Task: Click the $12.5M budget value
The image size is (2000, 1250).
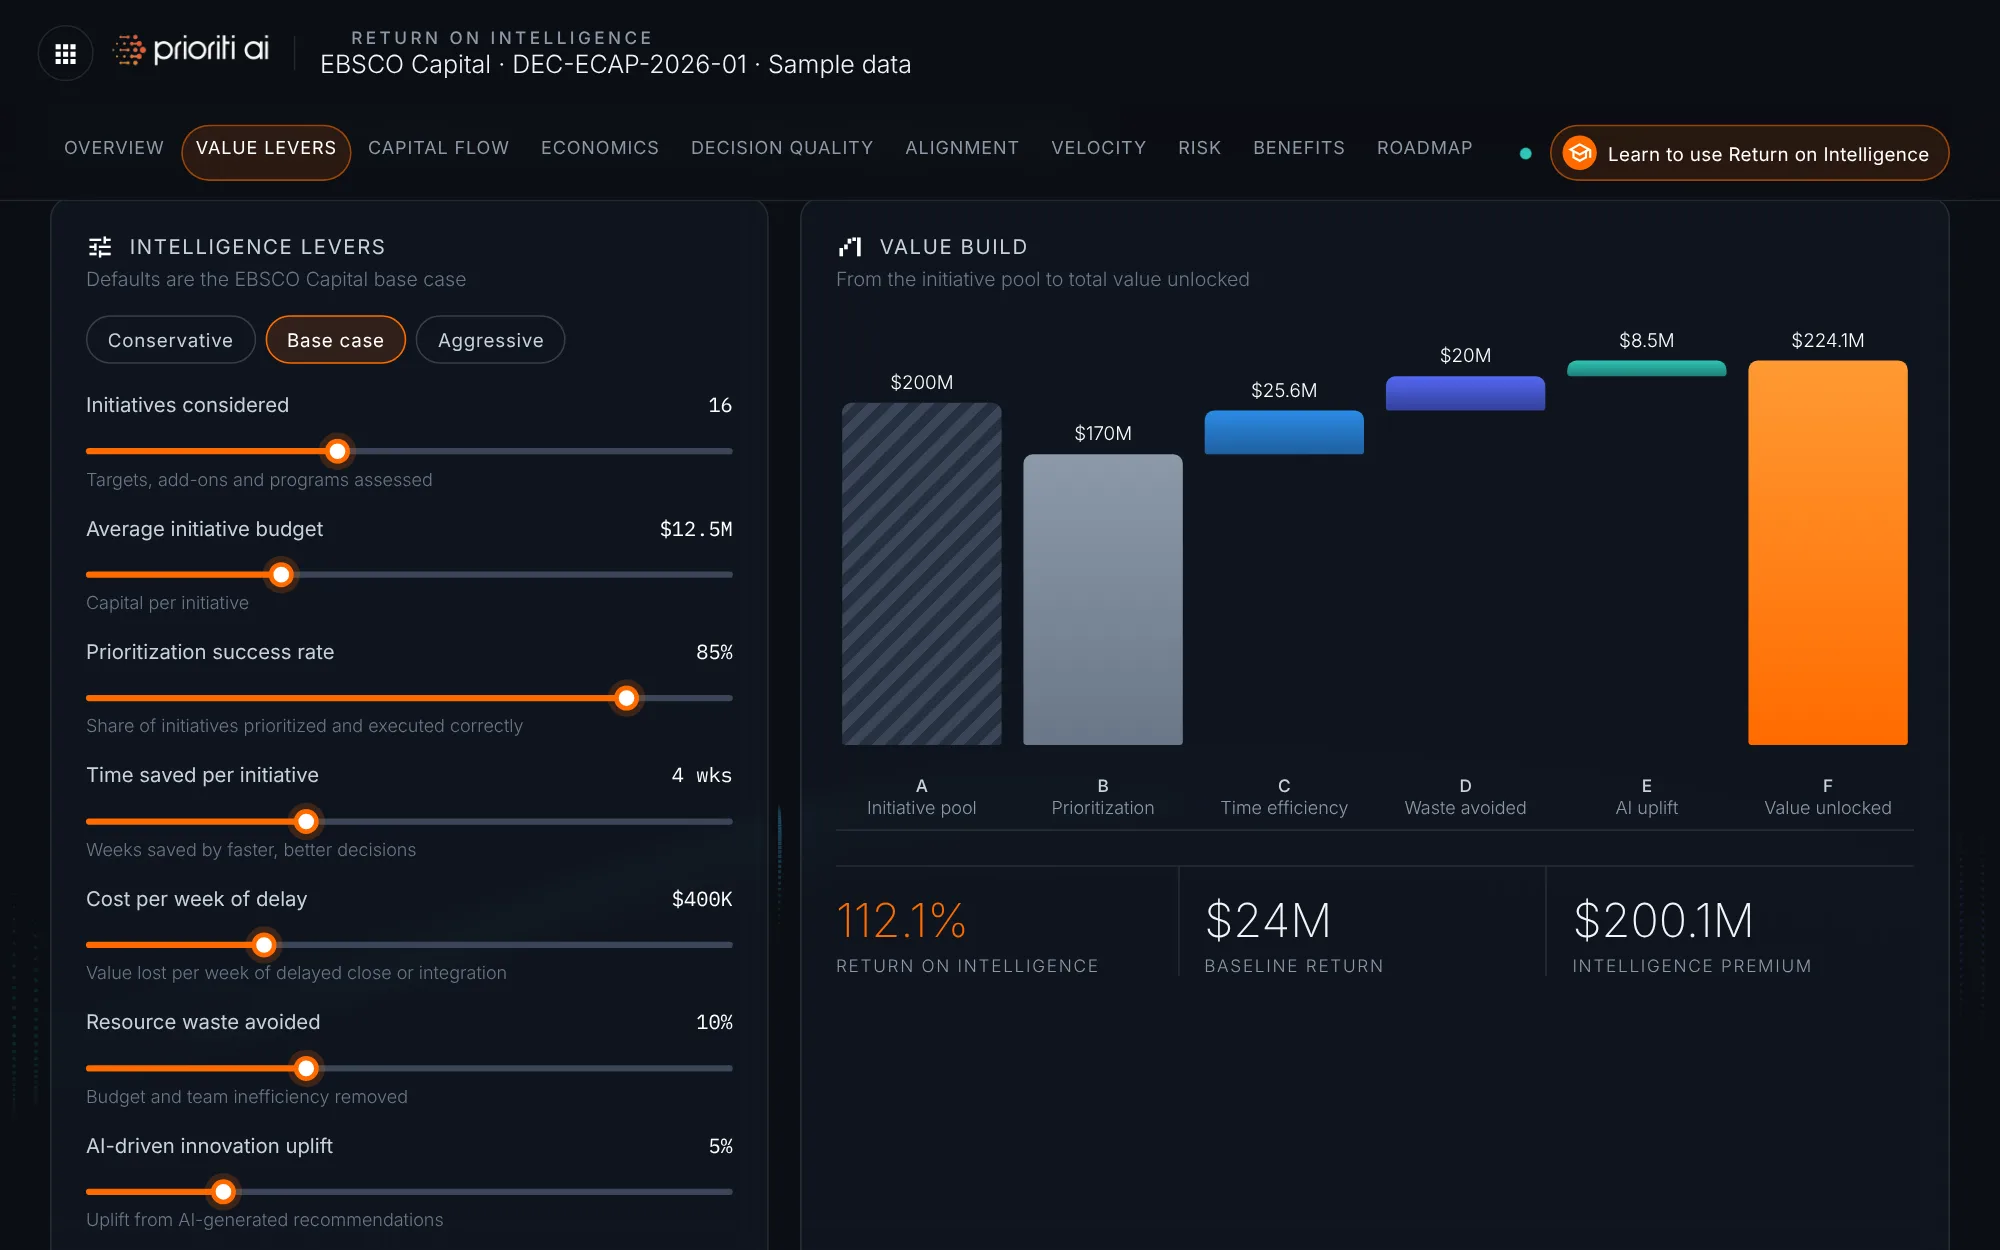Action: [696, 529]
